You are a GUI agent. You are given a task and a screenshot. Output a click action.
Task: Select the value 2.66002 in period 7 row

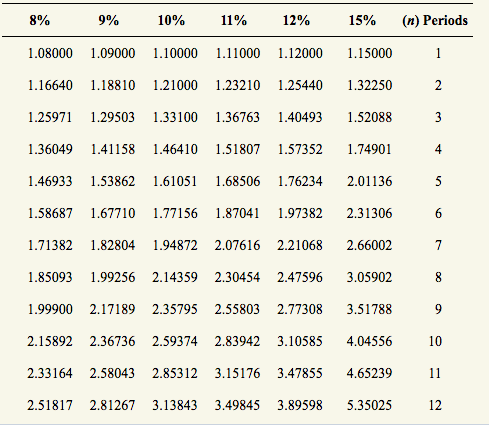369,245
